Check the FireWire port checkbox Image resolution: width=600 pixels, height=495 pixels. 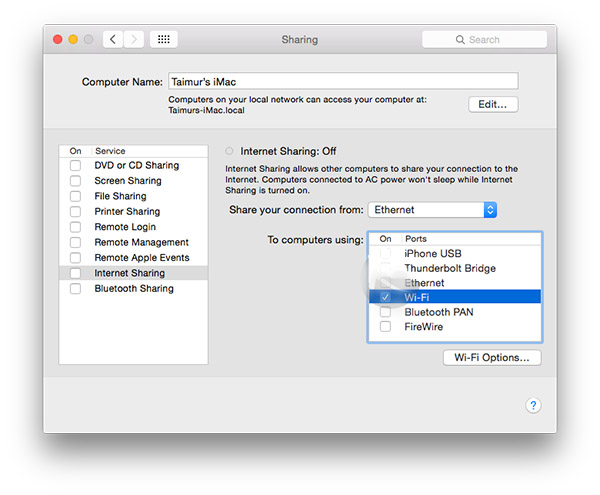coord(385,327)
